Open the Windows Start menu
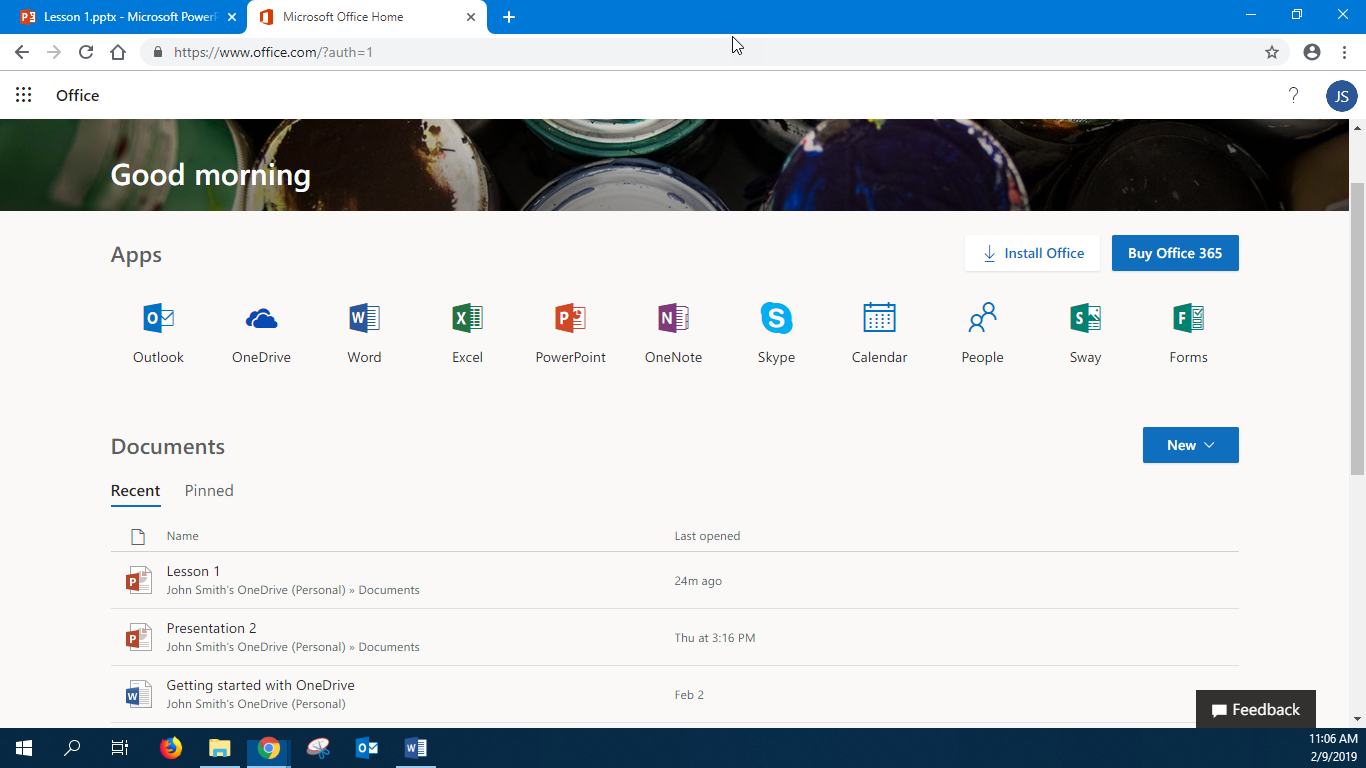This screenshot has width=1366, height=768. tap(24, 747)
